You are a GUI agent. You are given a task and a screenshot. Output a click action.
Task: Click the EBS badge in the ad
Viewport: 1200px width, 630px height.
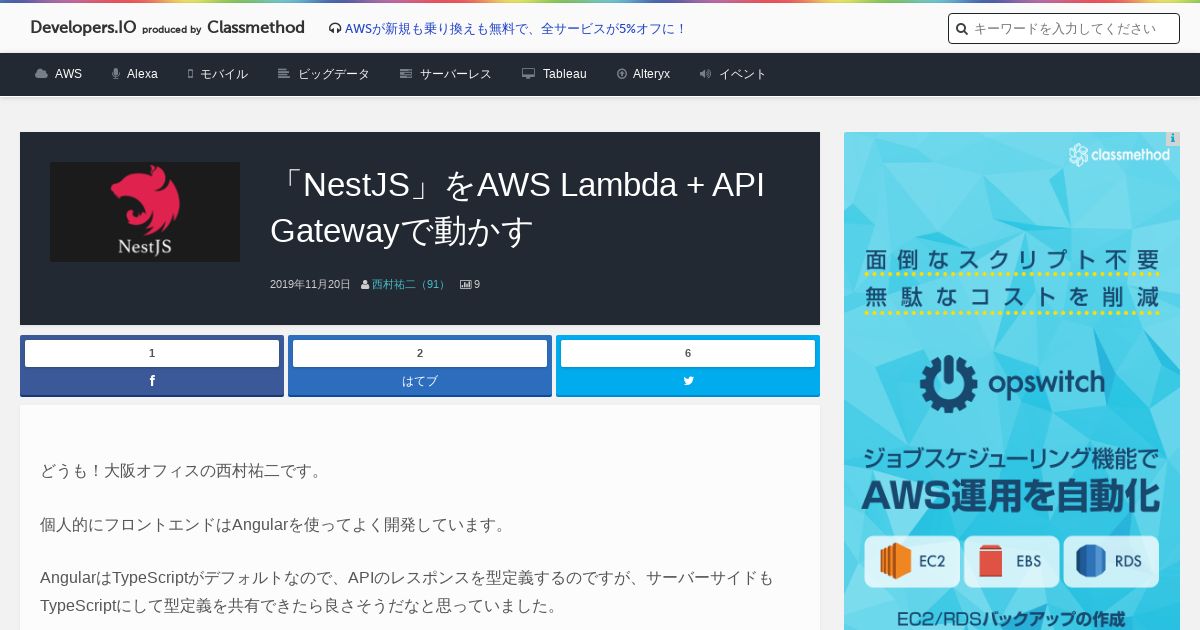coord(1012,561)
